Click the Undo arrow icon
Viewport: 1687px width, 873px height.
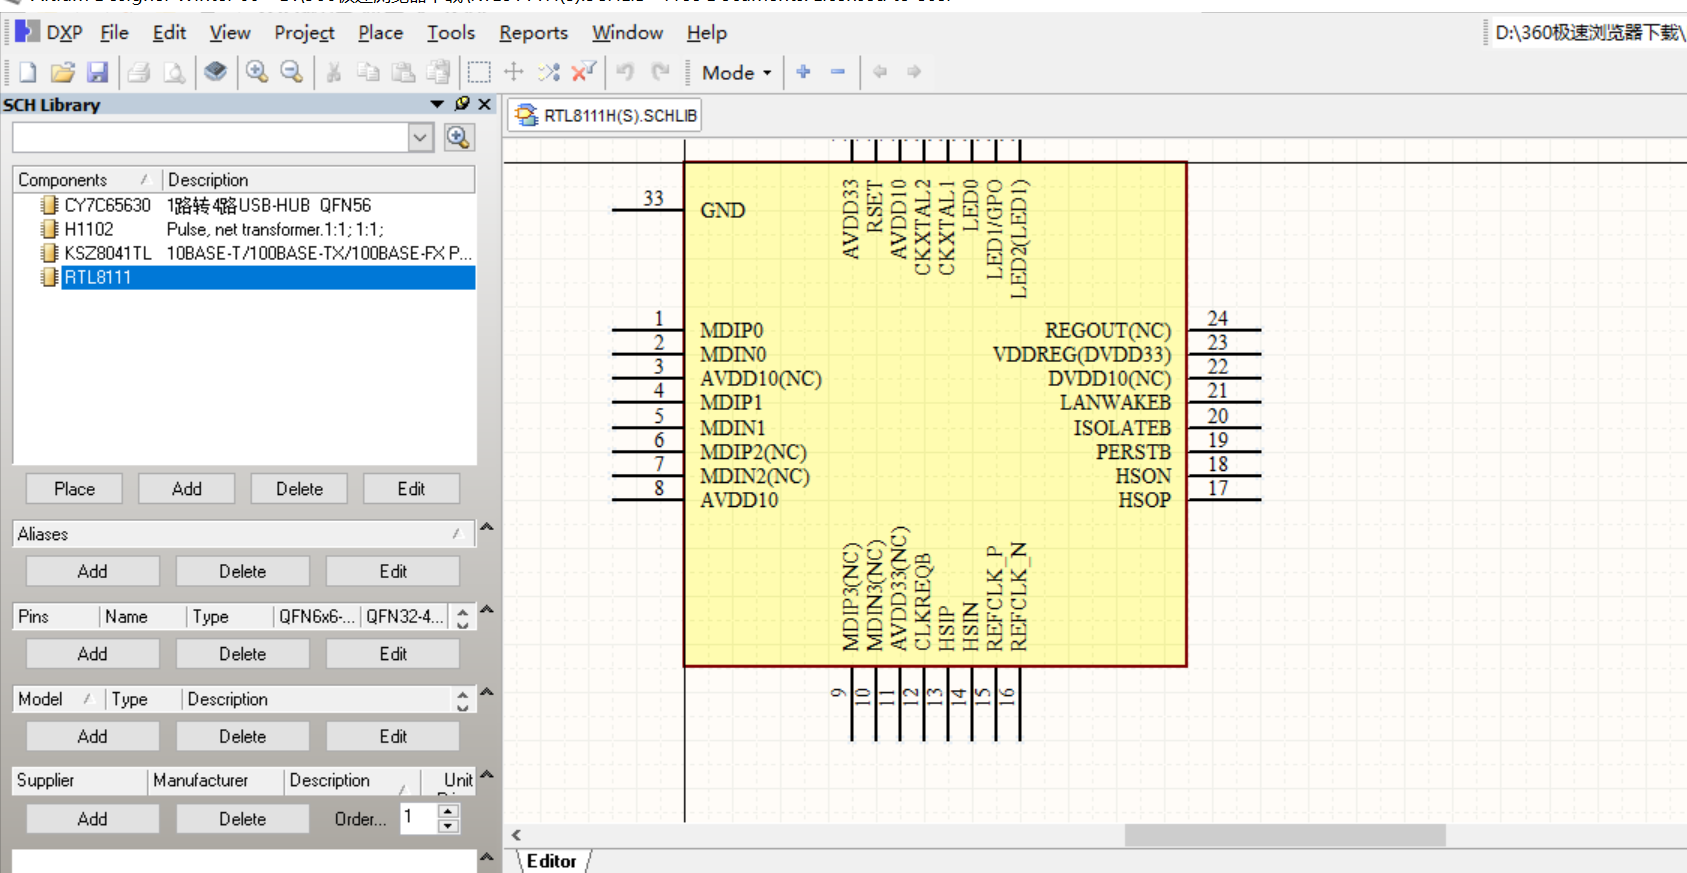625,72
